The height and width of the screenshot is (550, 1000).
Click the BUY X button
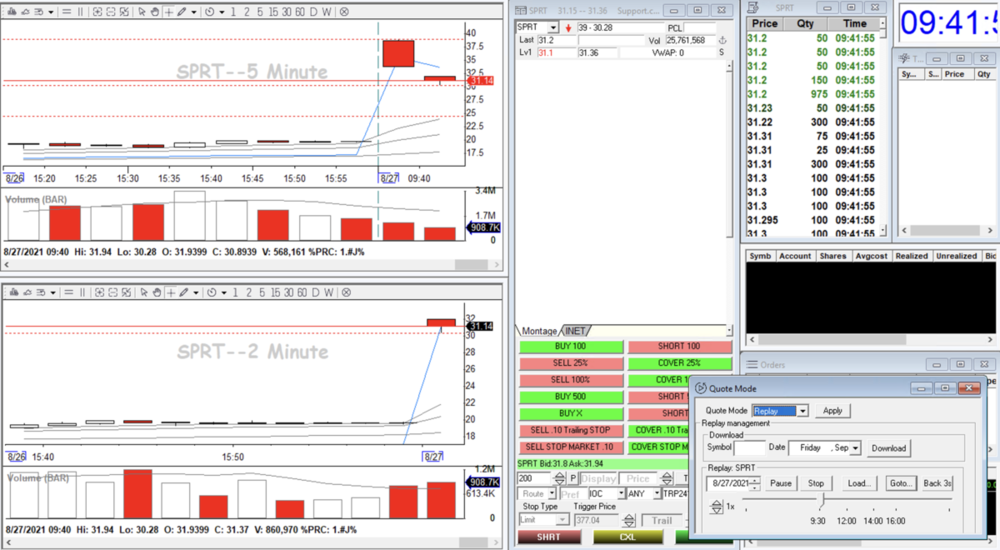point(571,413)
